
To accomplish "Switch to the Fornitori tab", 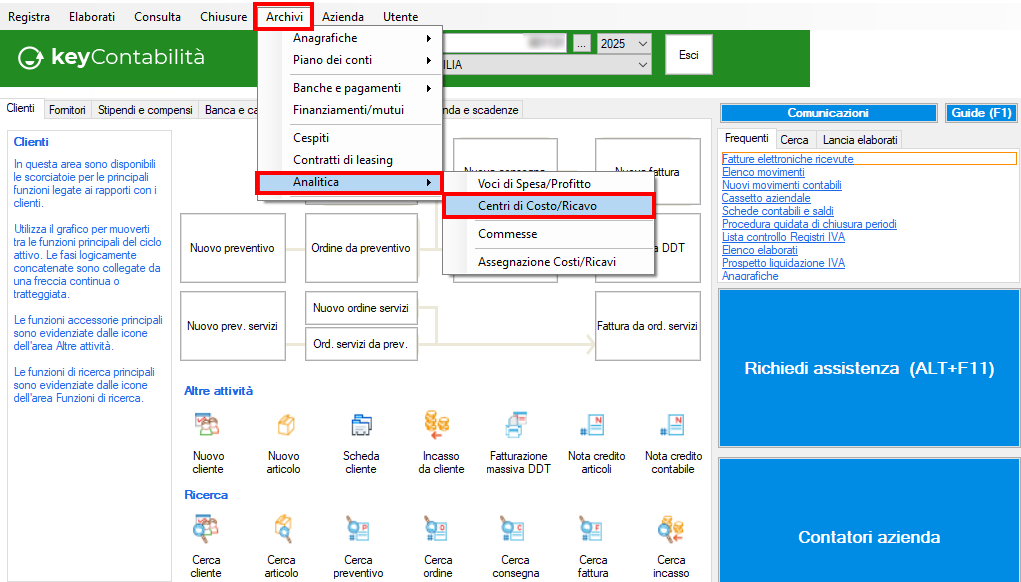I will point(67,110).
